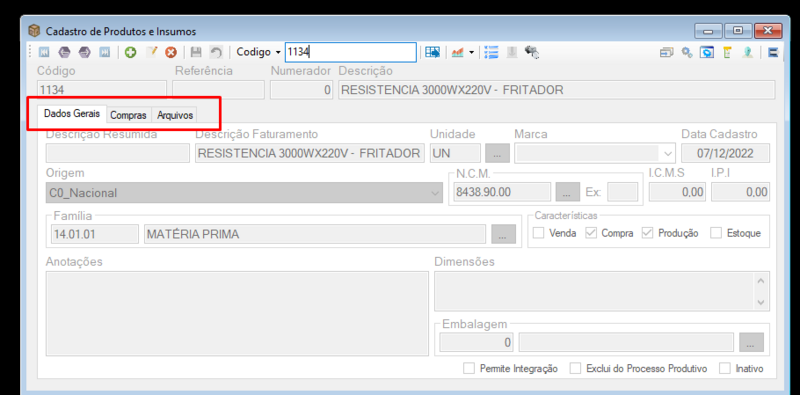Click the Data Cadastro field 07/12/2022
This screenshot has width=800, height=395.
(x=726, y=153)
